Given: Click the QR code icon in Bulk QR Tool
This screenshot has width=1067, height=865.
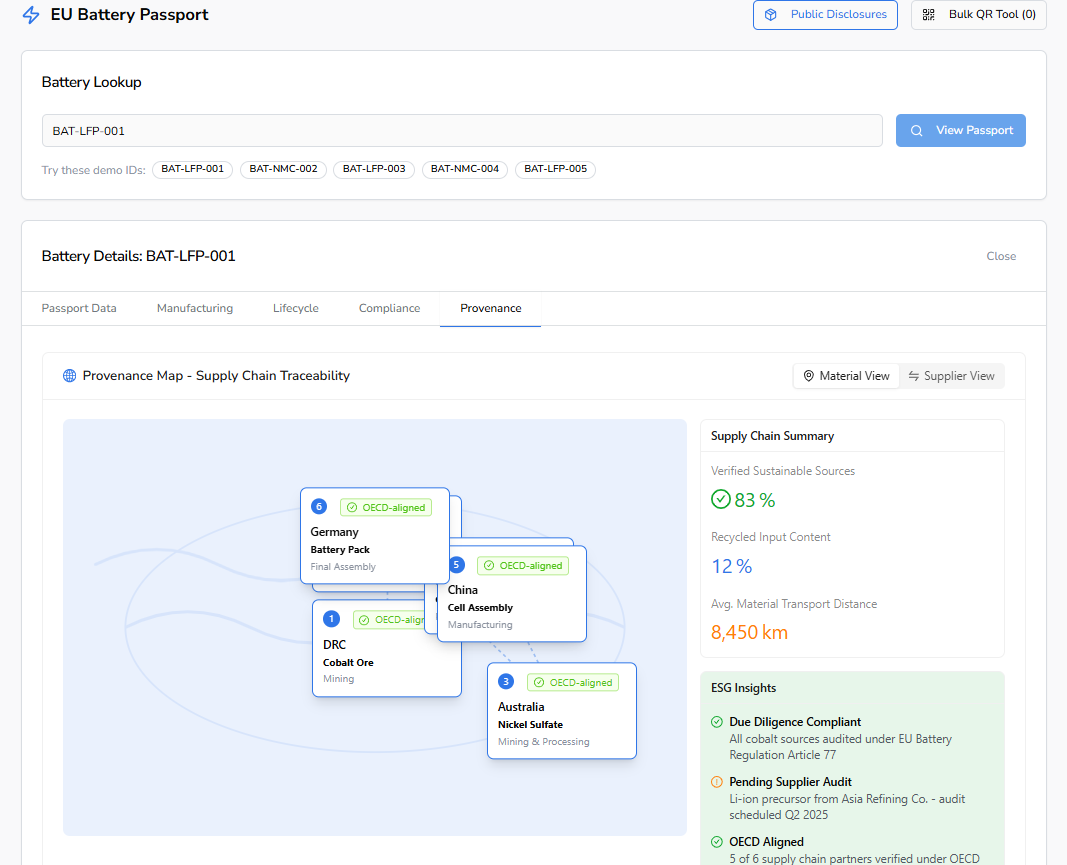Looking at the screenshot, I should 928,15.
